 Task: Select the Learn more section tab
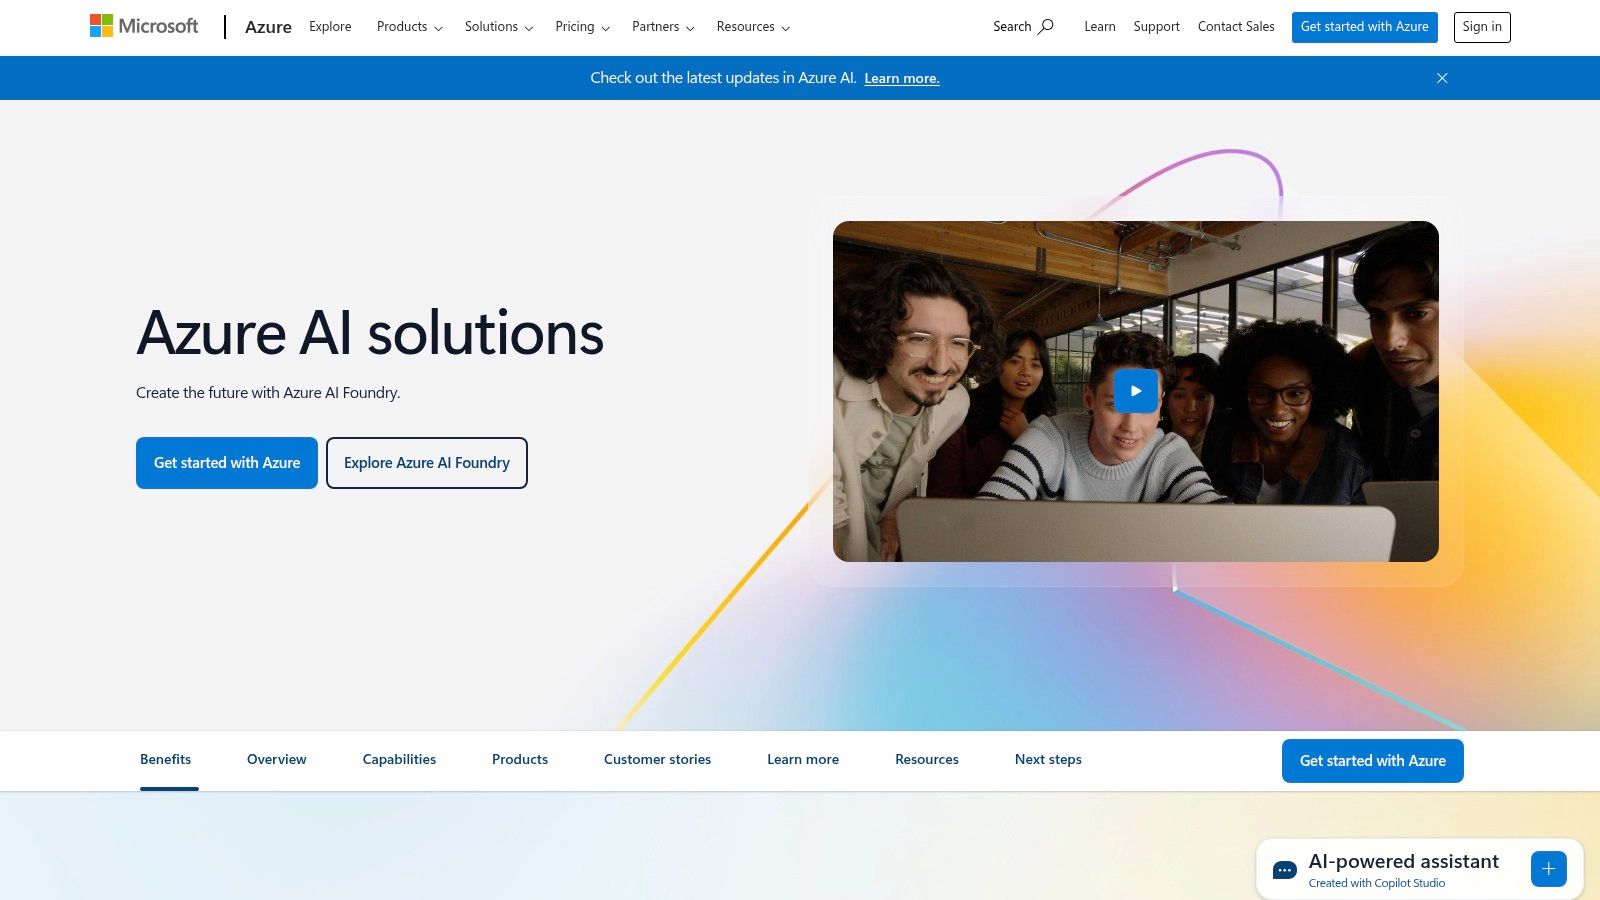coord(803,760)
